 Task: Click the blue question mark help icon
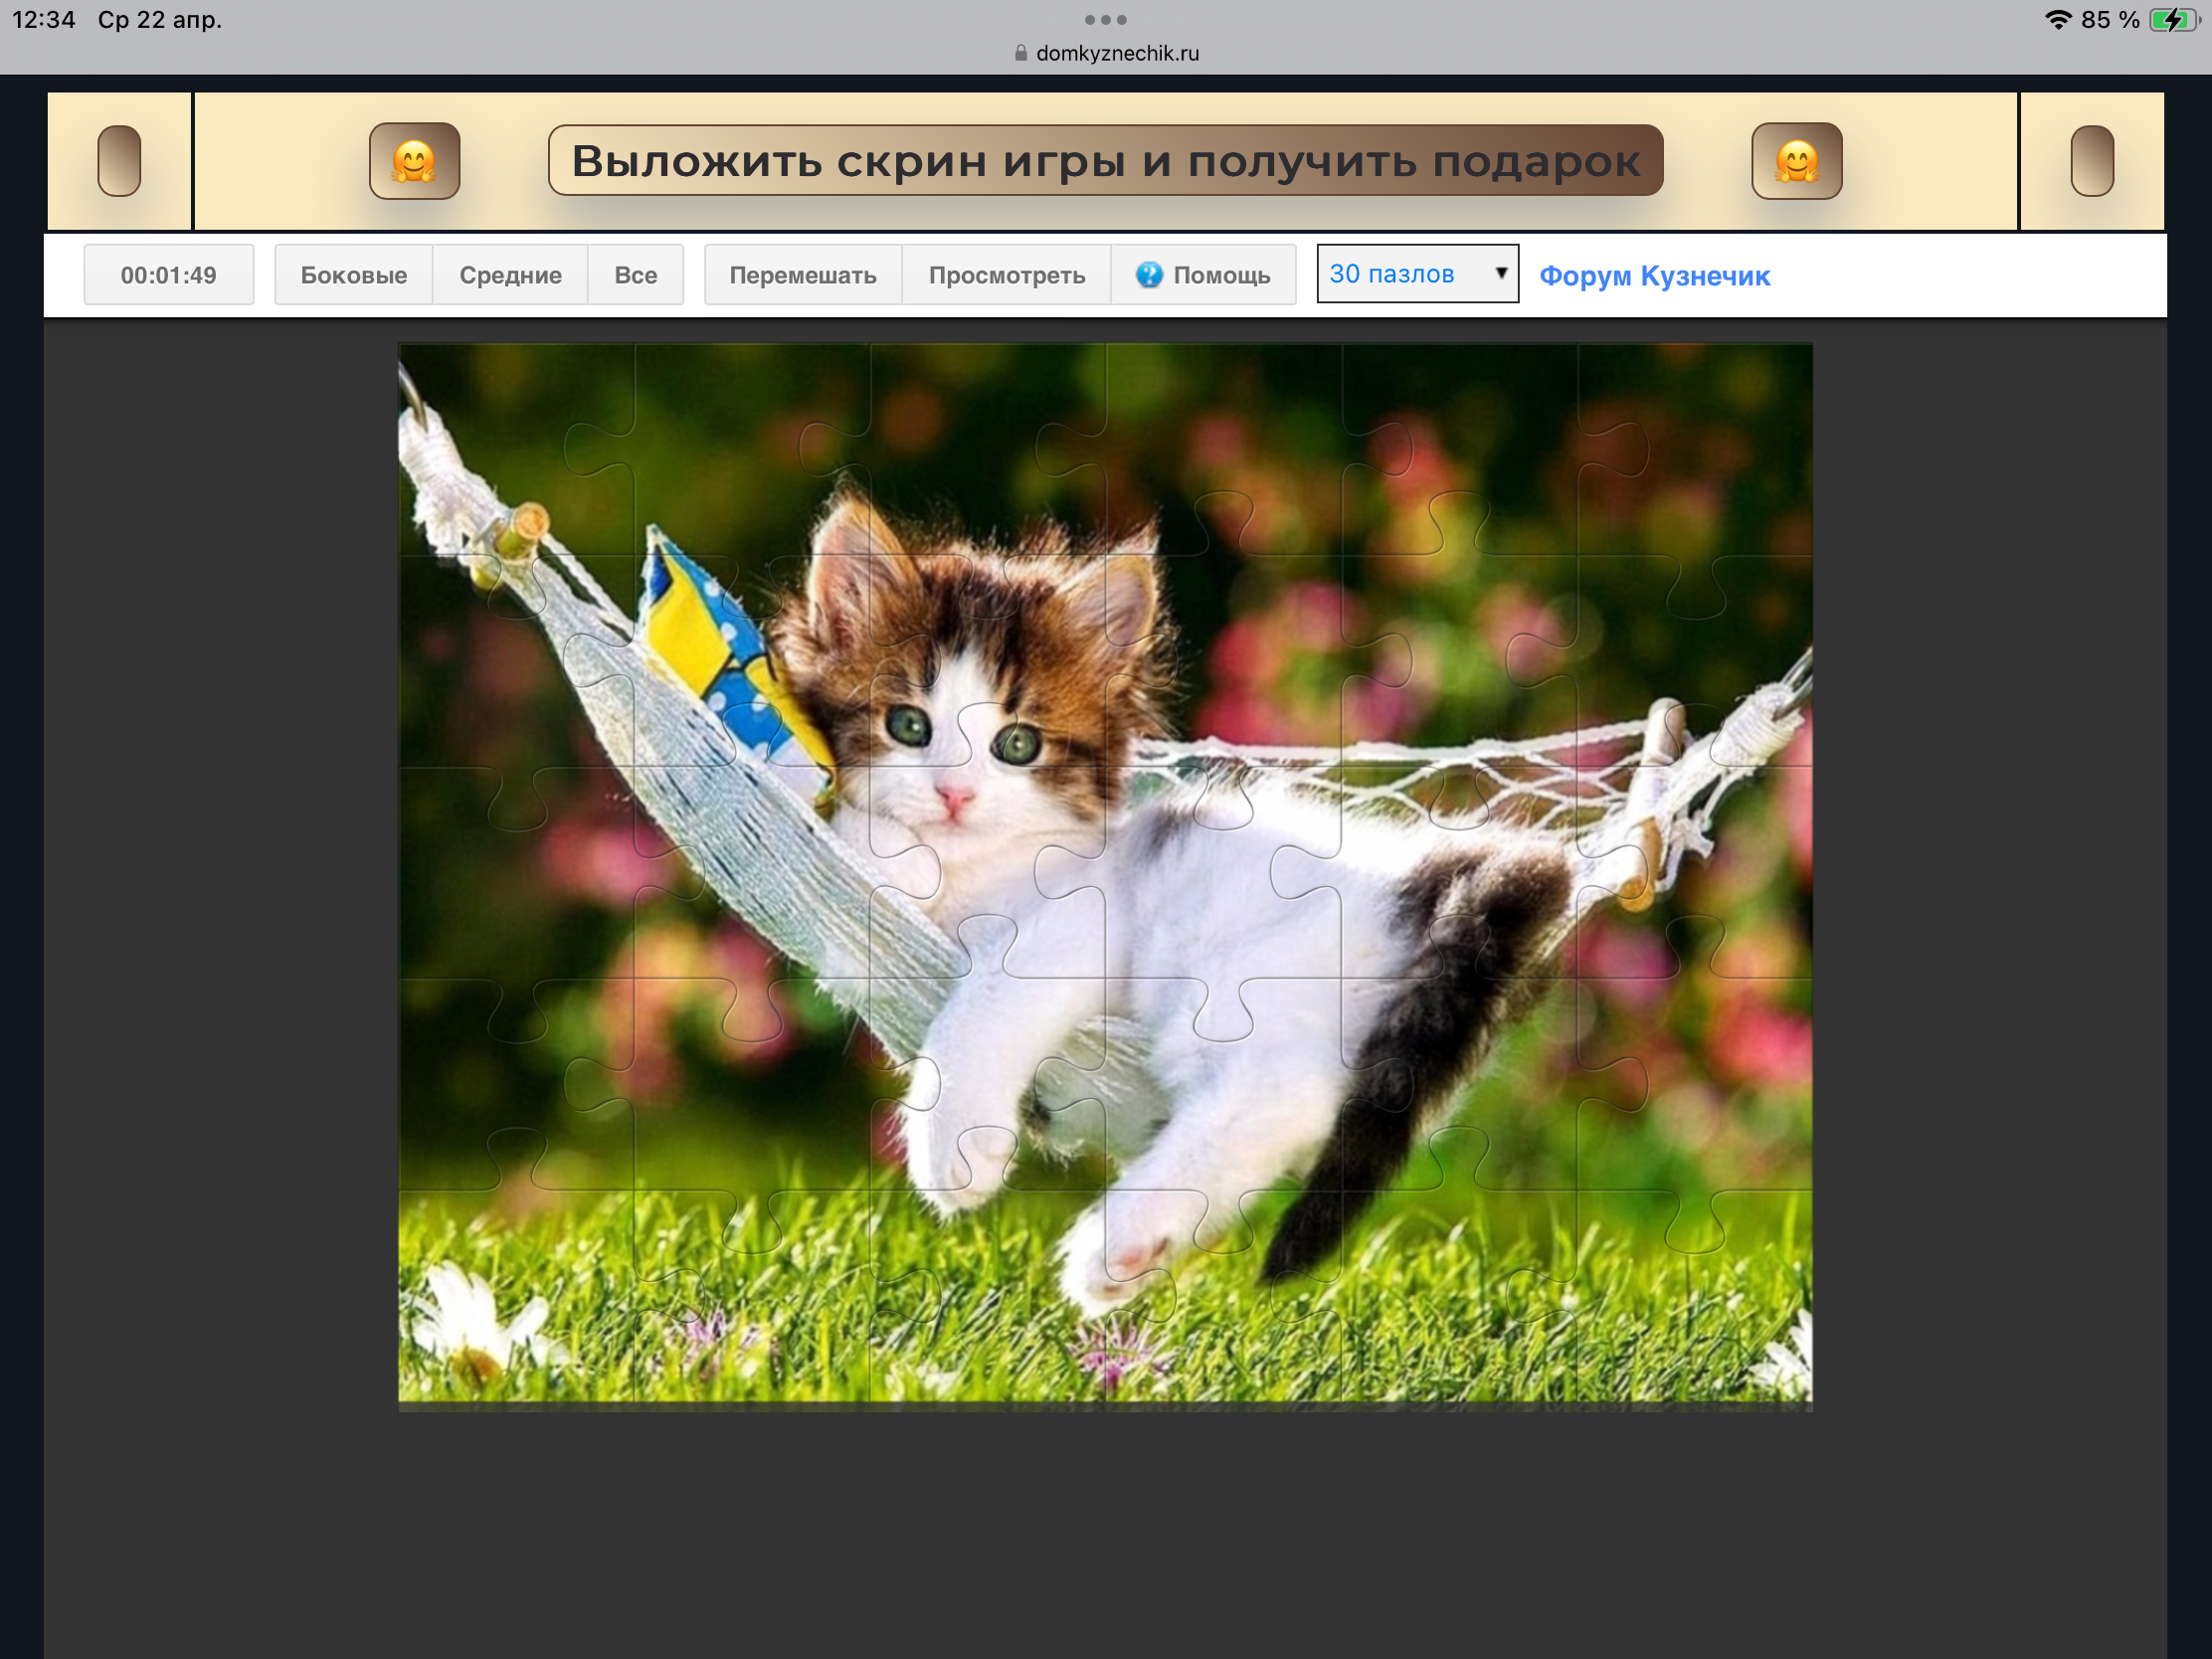click(x=1149, y=275)
